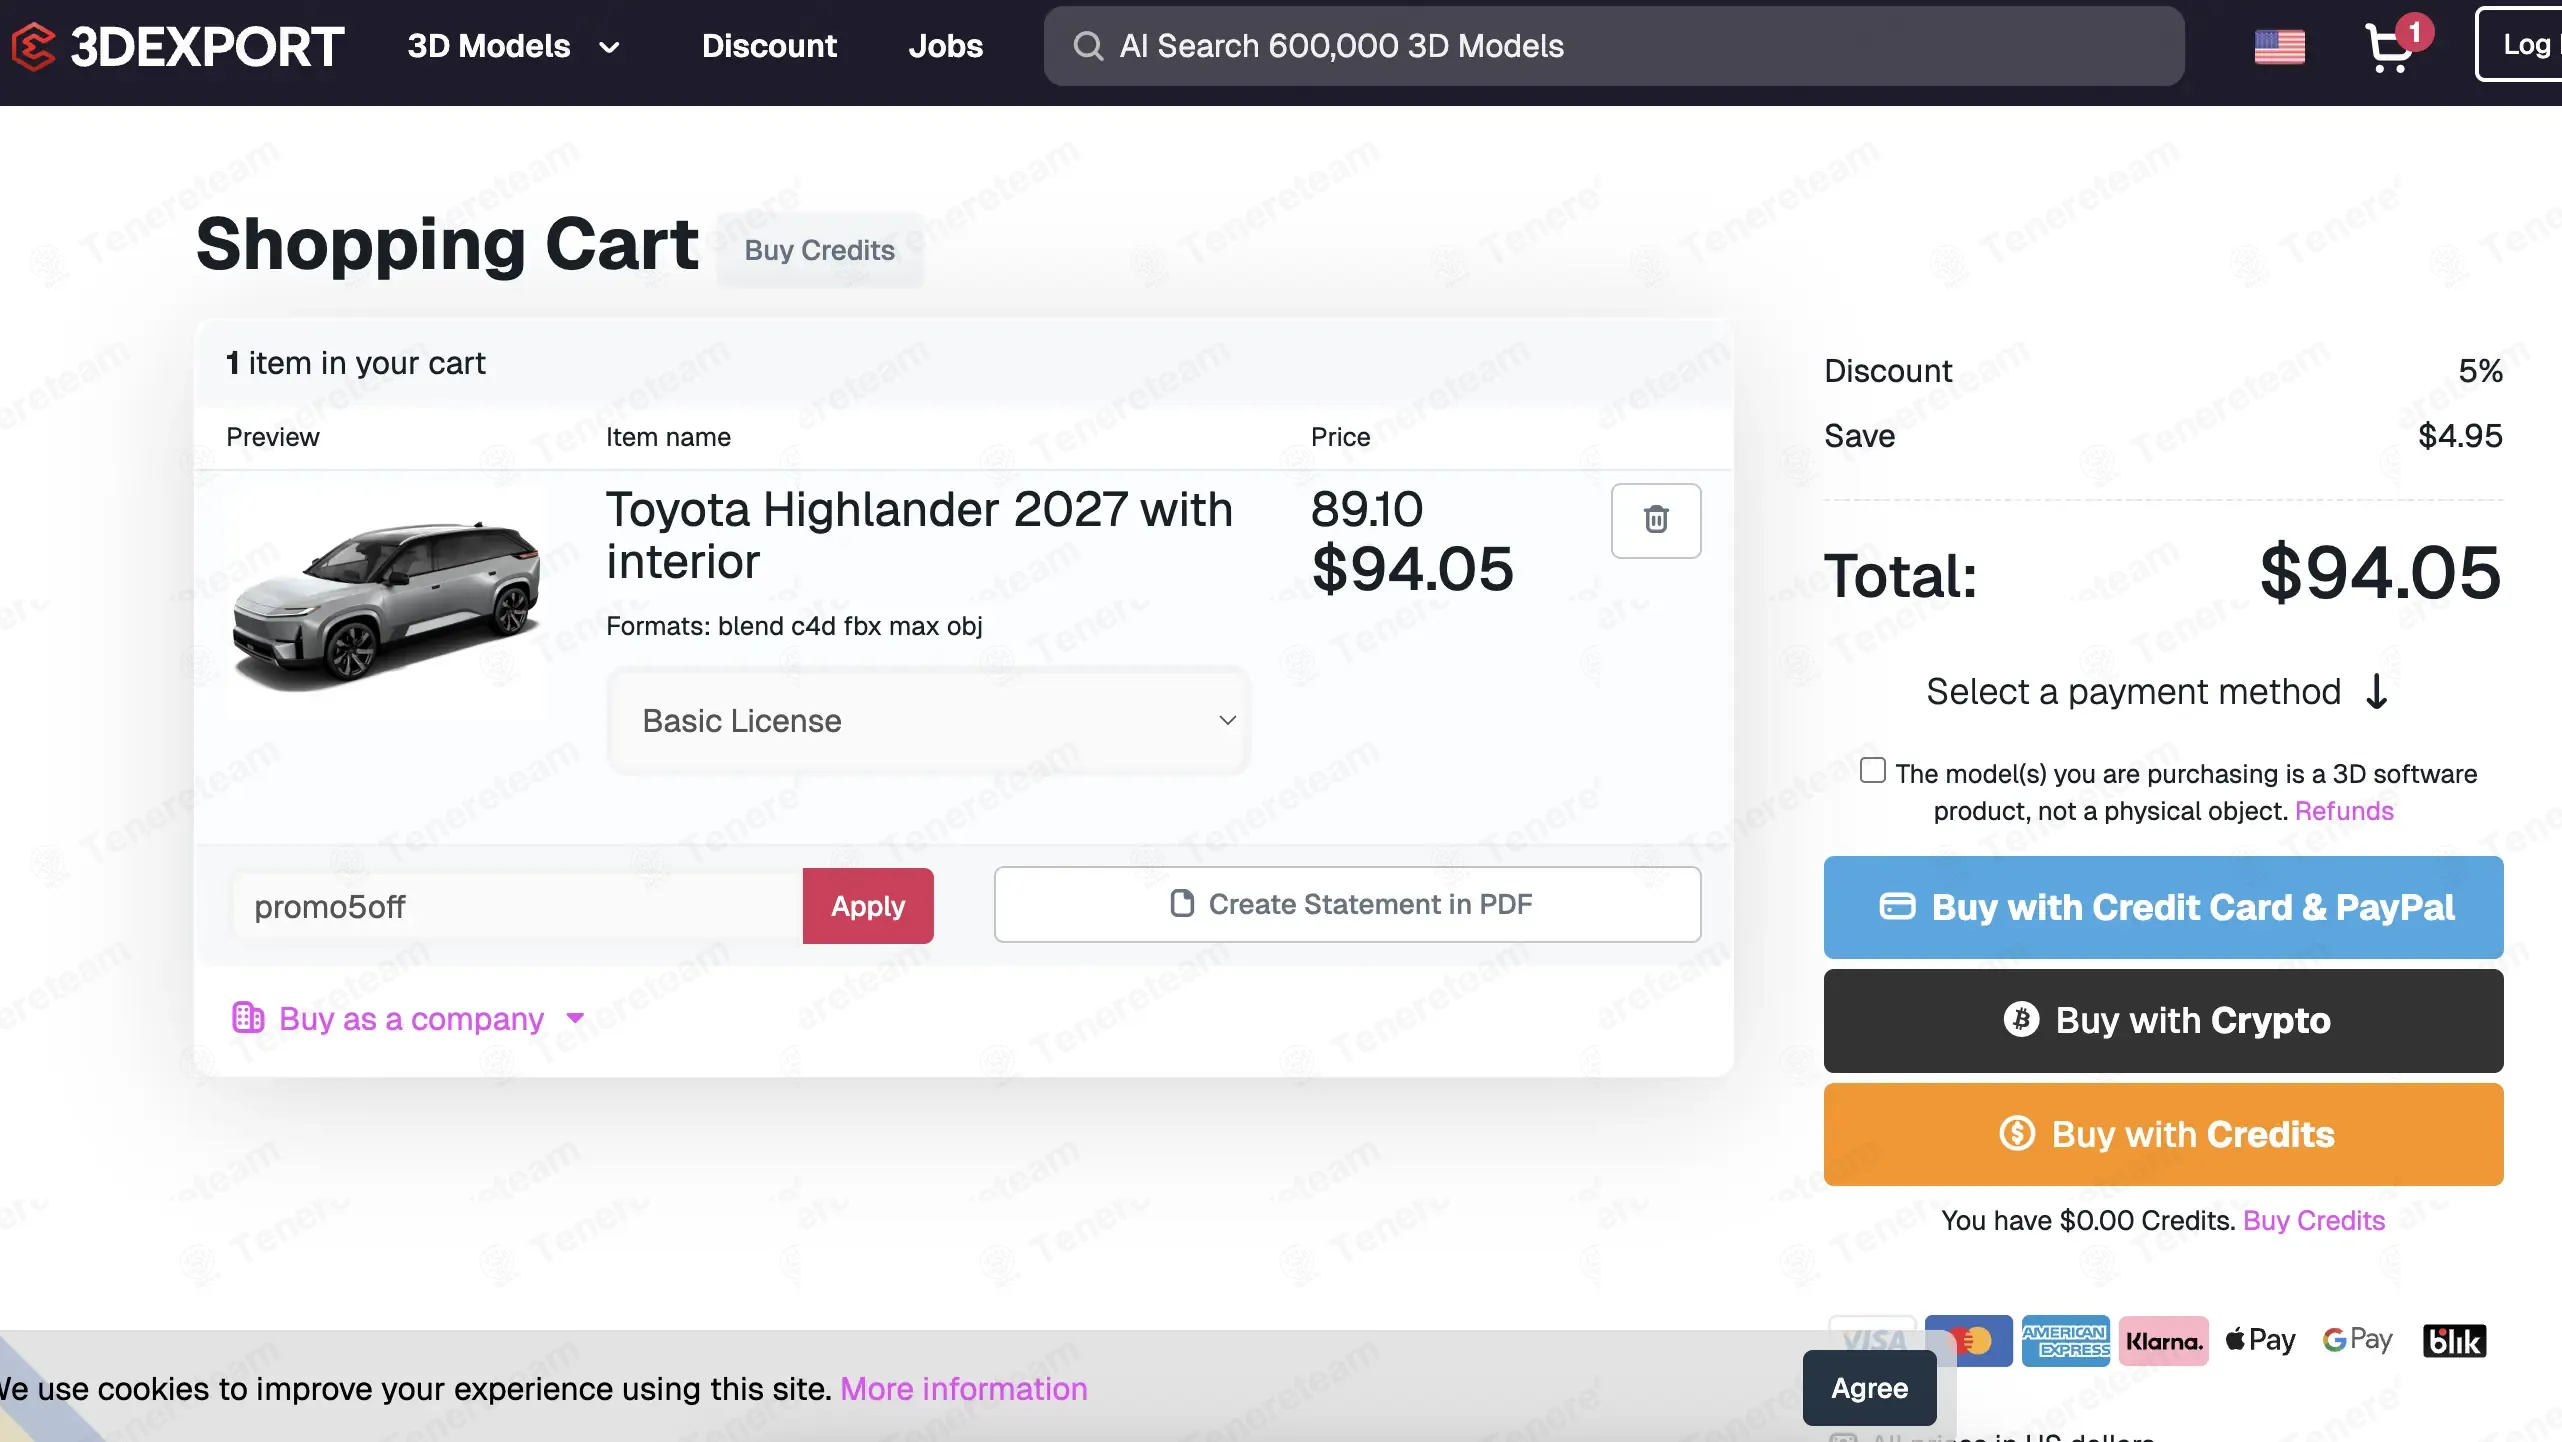Click the promo code input field
2562x1442 pixels.
click(517, 906)
